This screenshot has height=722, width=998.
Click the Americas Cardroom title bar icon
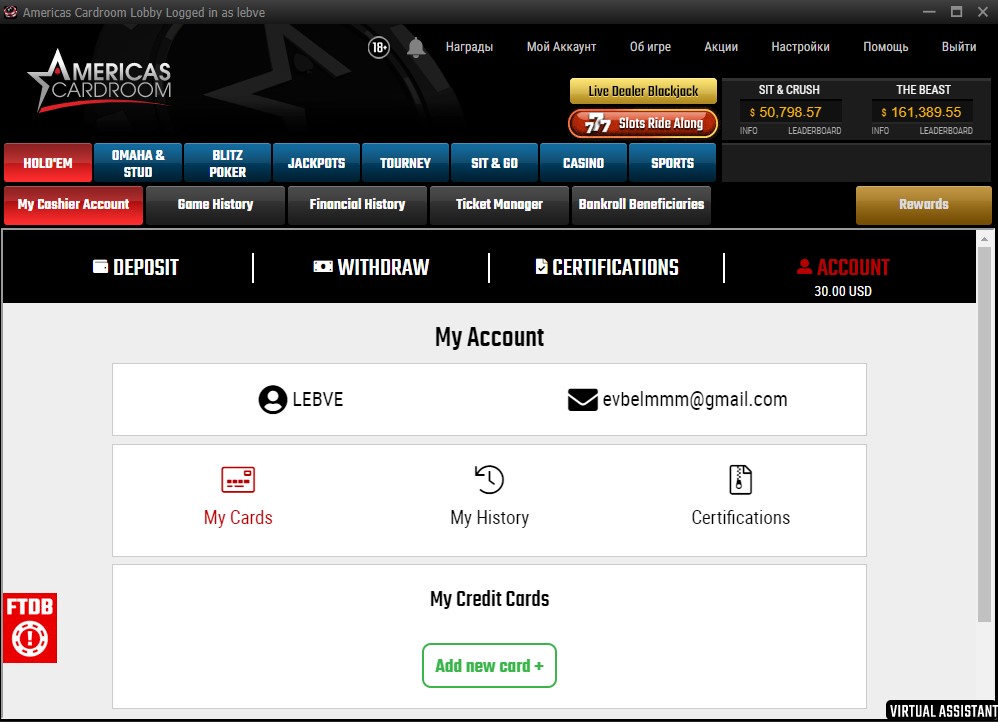click(x=10, y=12)
